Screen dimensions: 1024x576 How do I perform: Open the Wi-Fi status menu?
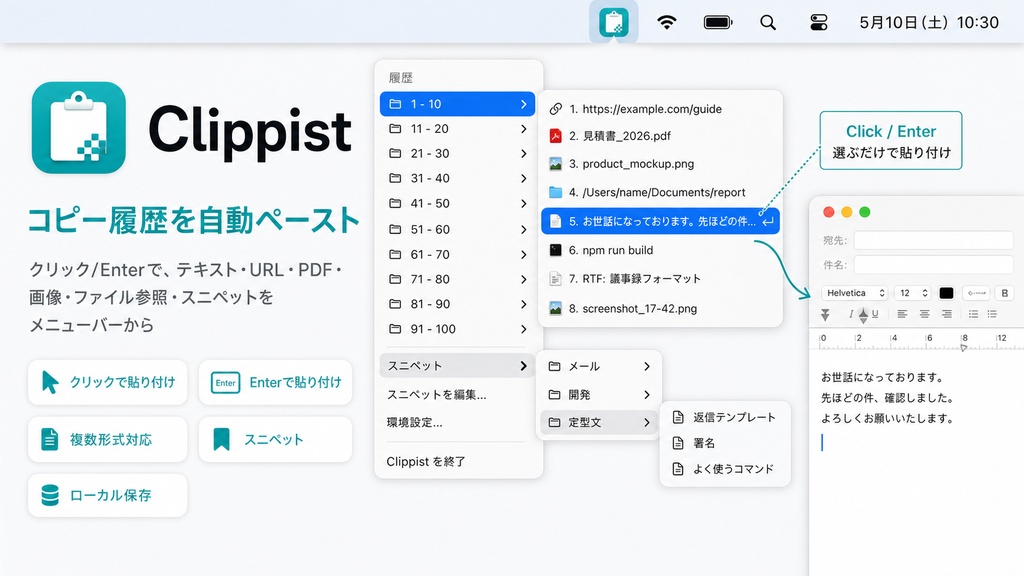666,22
